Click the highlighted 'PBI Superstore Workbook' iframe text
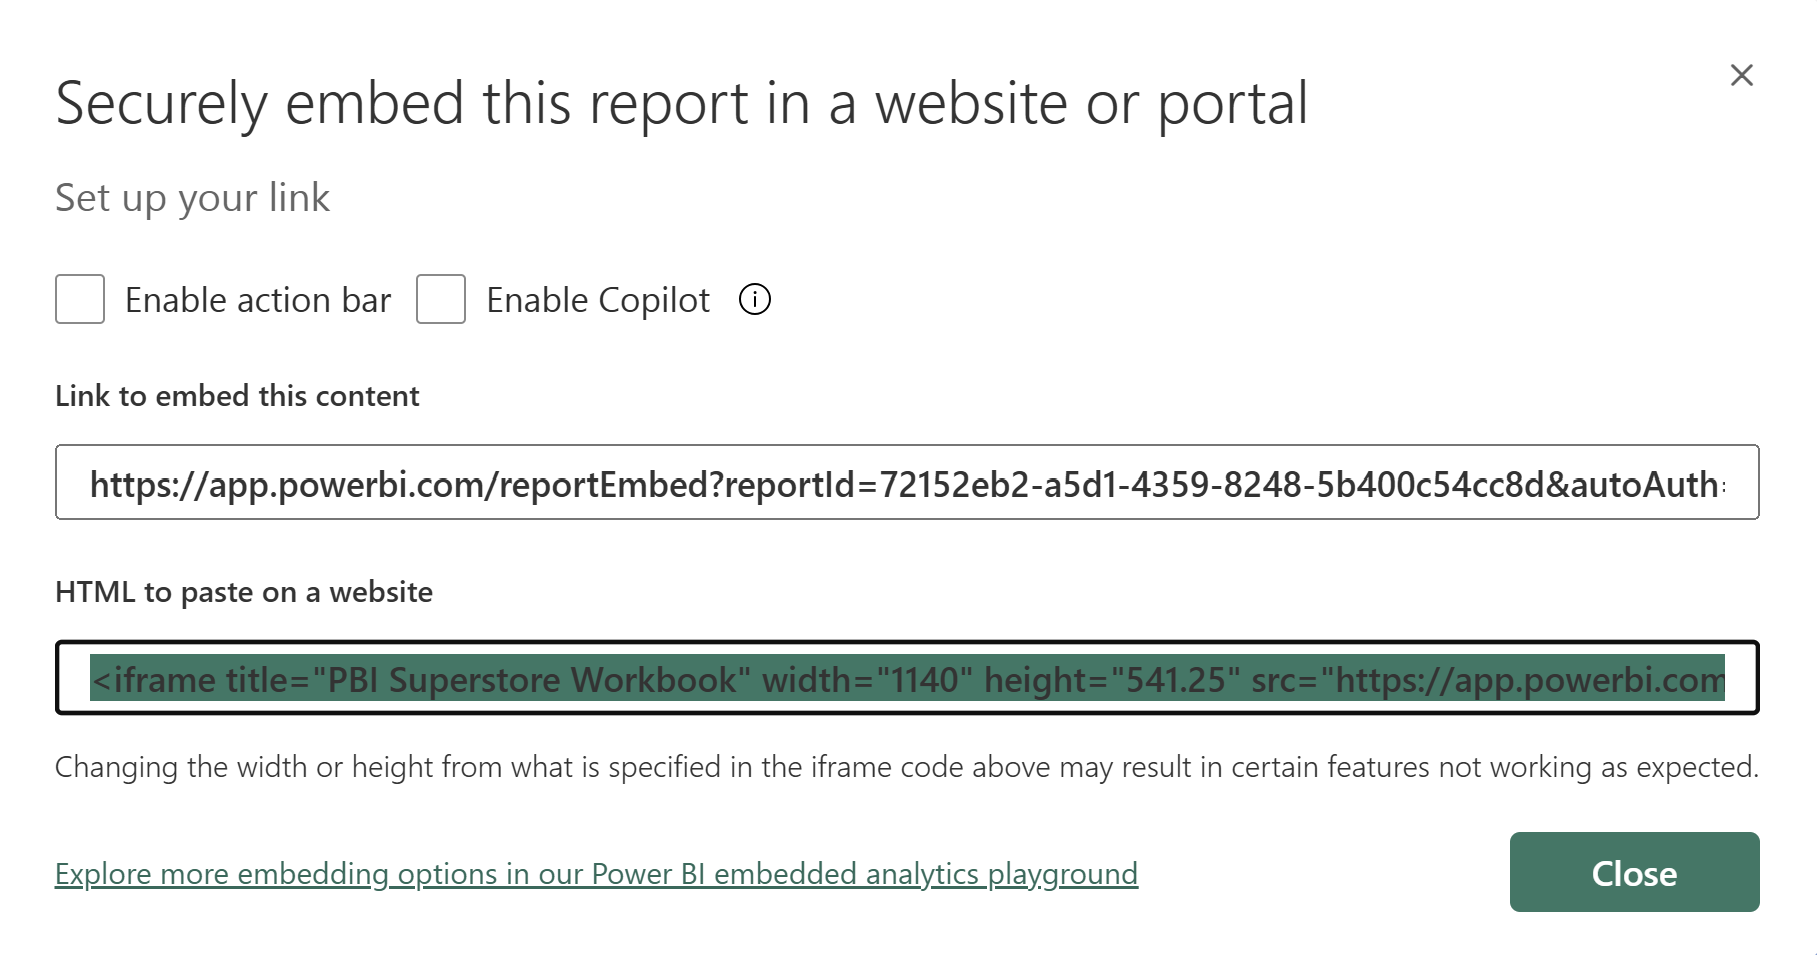This screenshot has width=1817, height=955. pos(530,680)
